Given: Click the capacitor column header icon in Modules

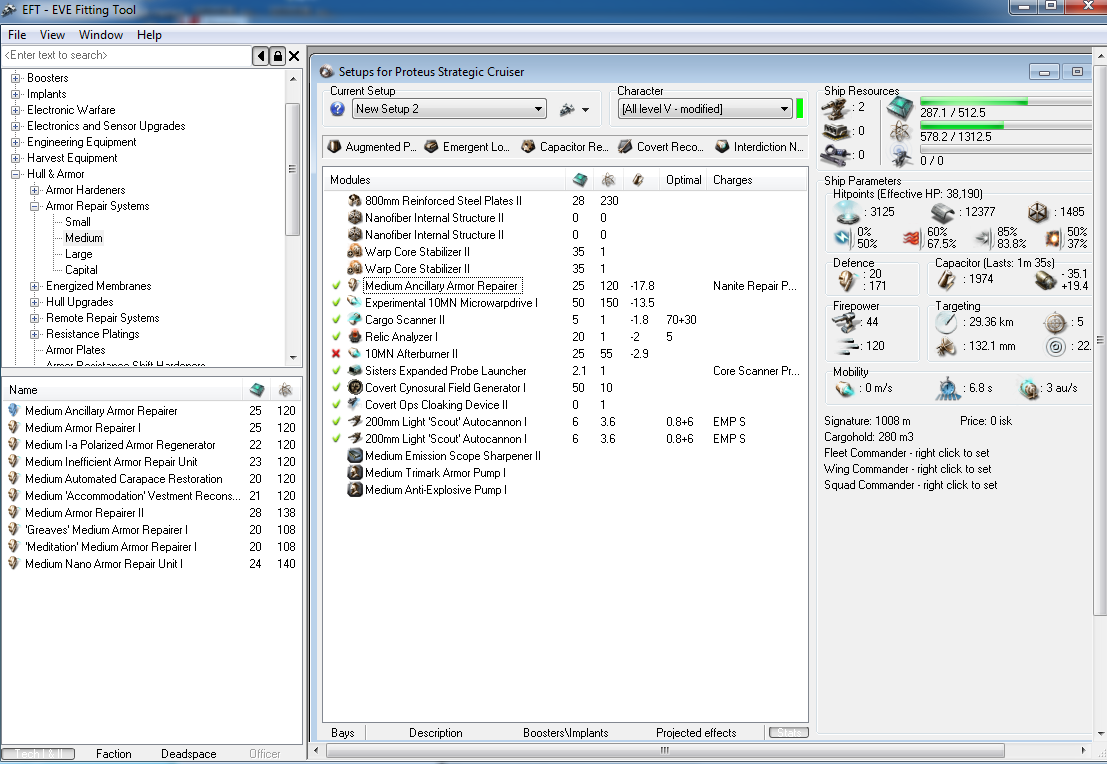Looking at the screenshot, I should click(x=638, y=180).
